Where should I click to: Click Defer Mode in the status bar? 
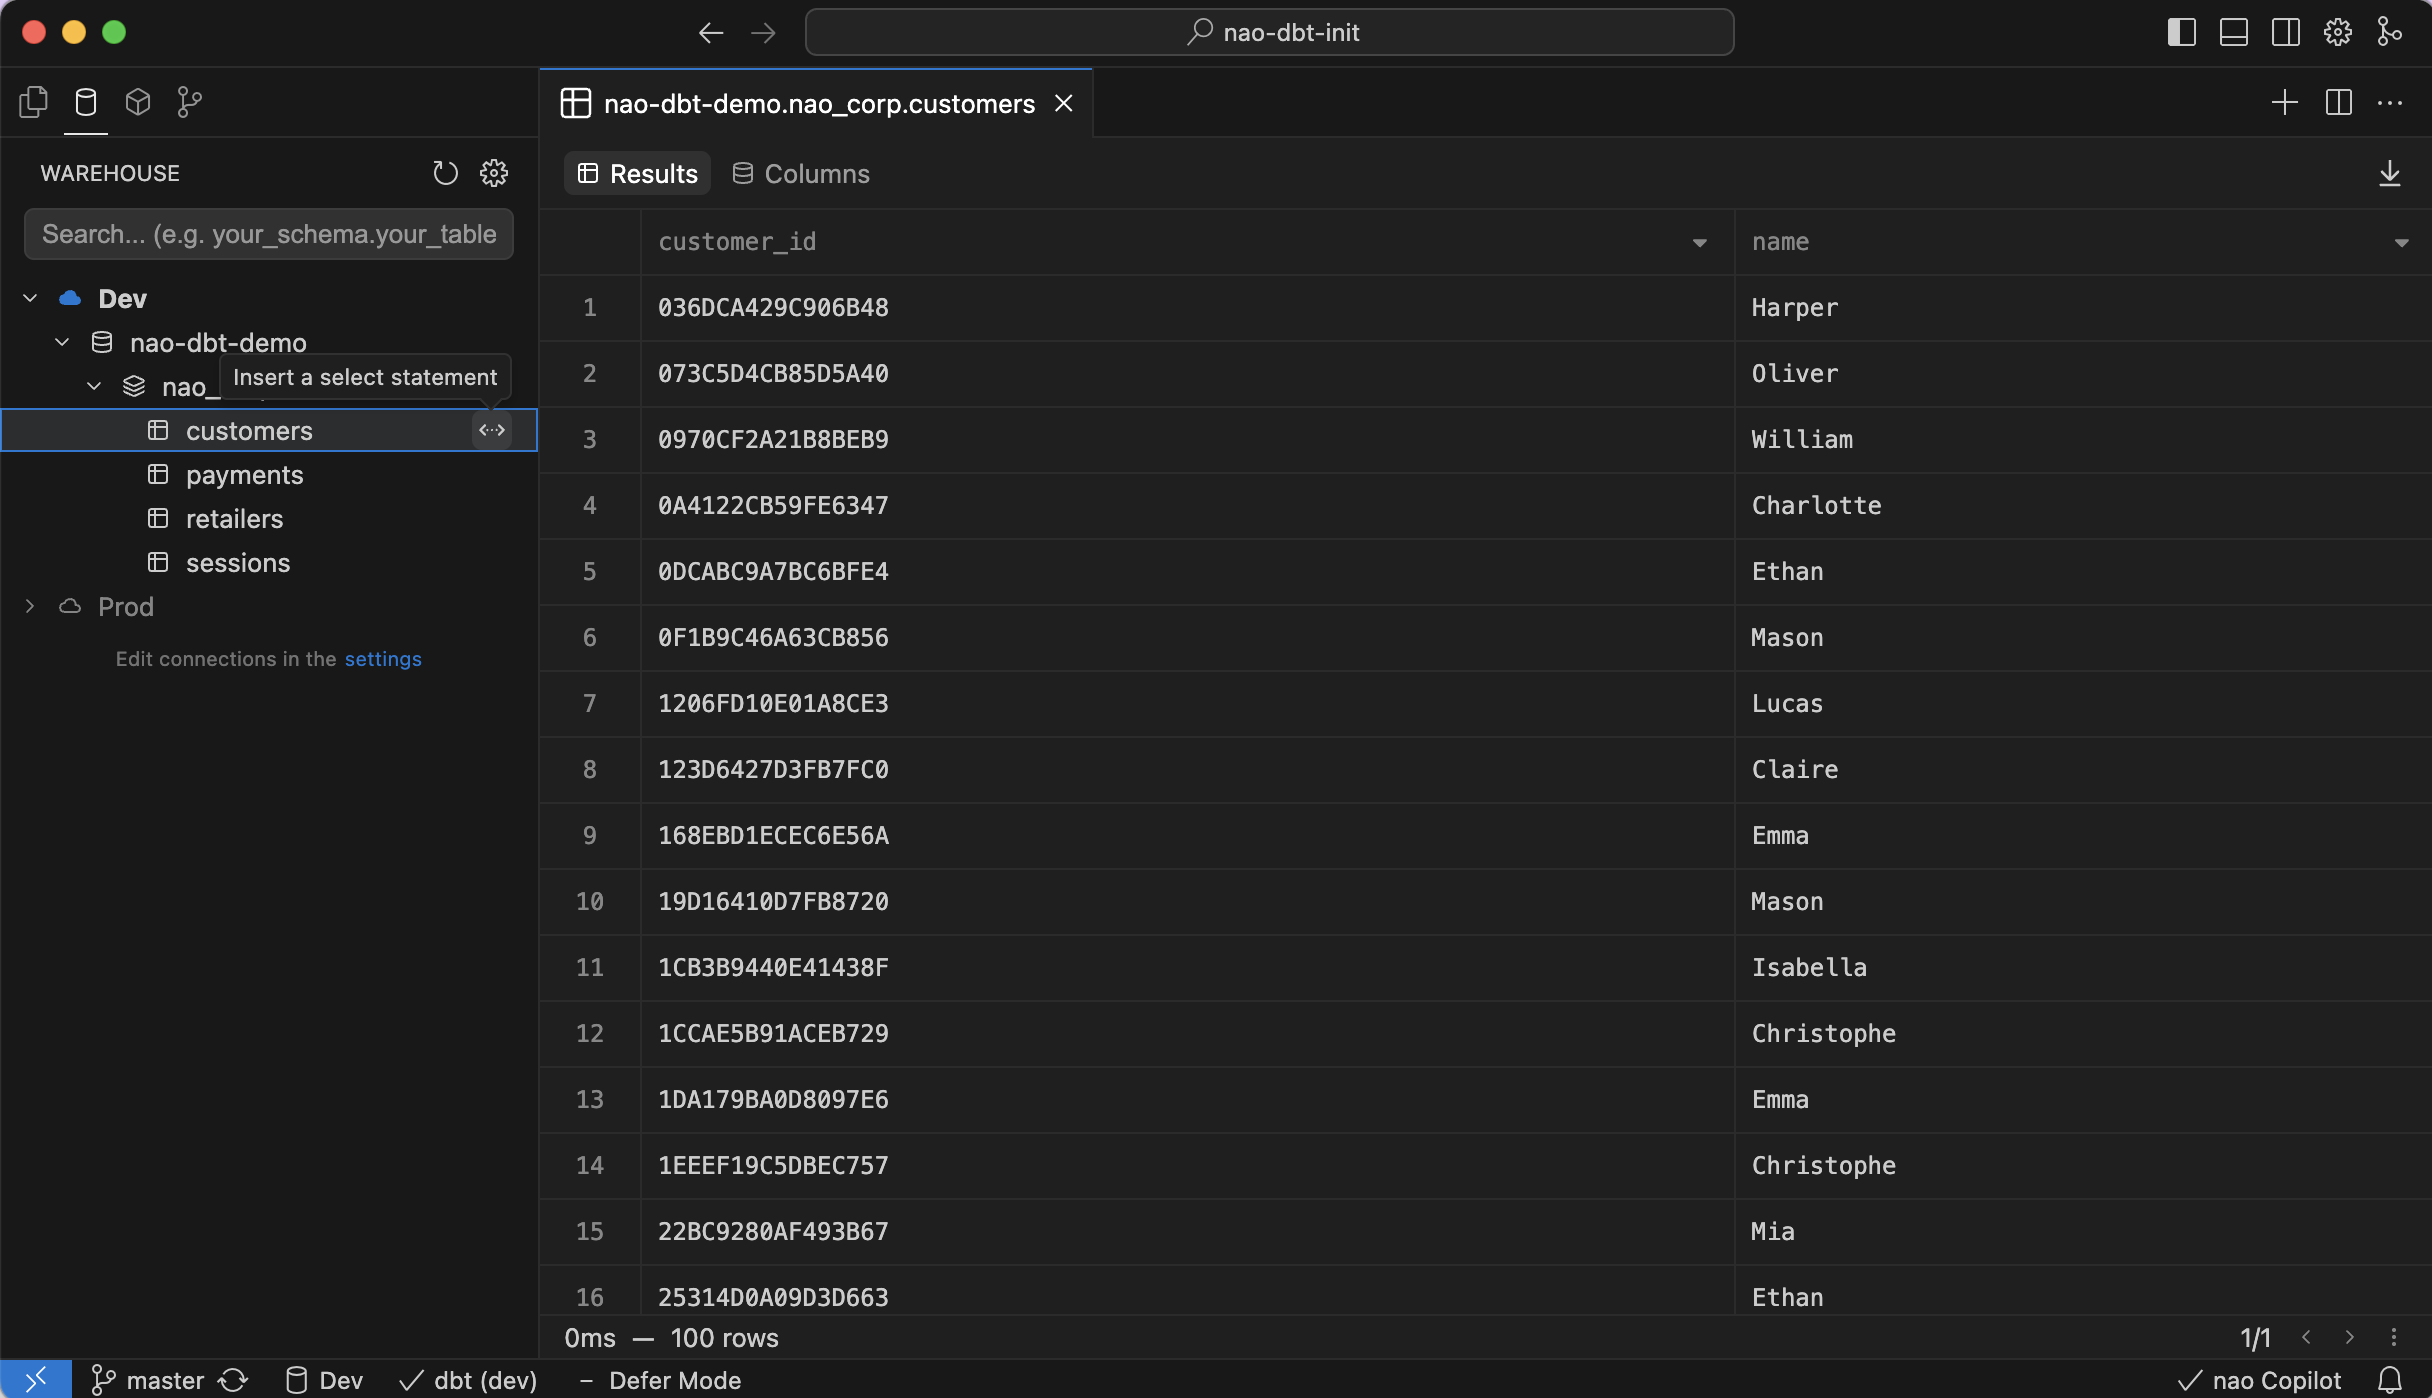point(675,1380)
